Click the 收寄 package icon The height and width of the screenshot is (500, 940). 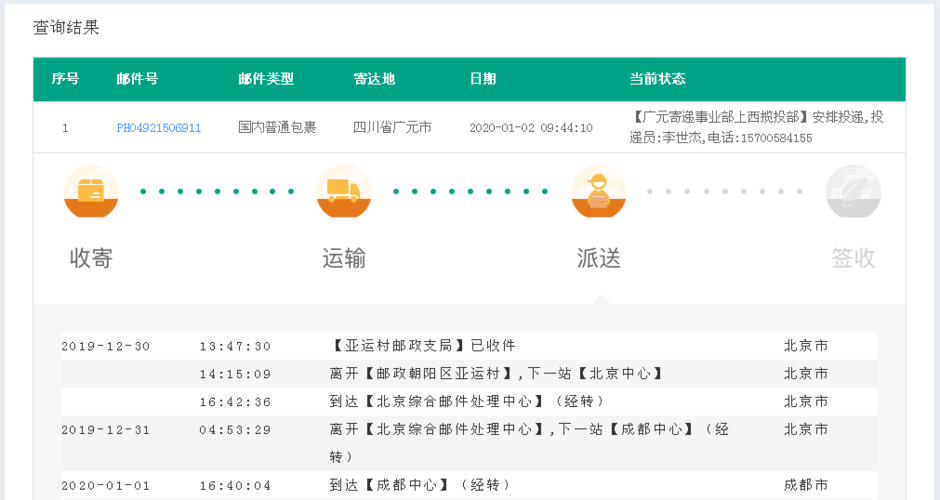(91, 192)
